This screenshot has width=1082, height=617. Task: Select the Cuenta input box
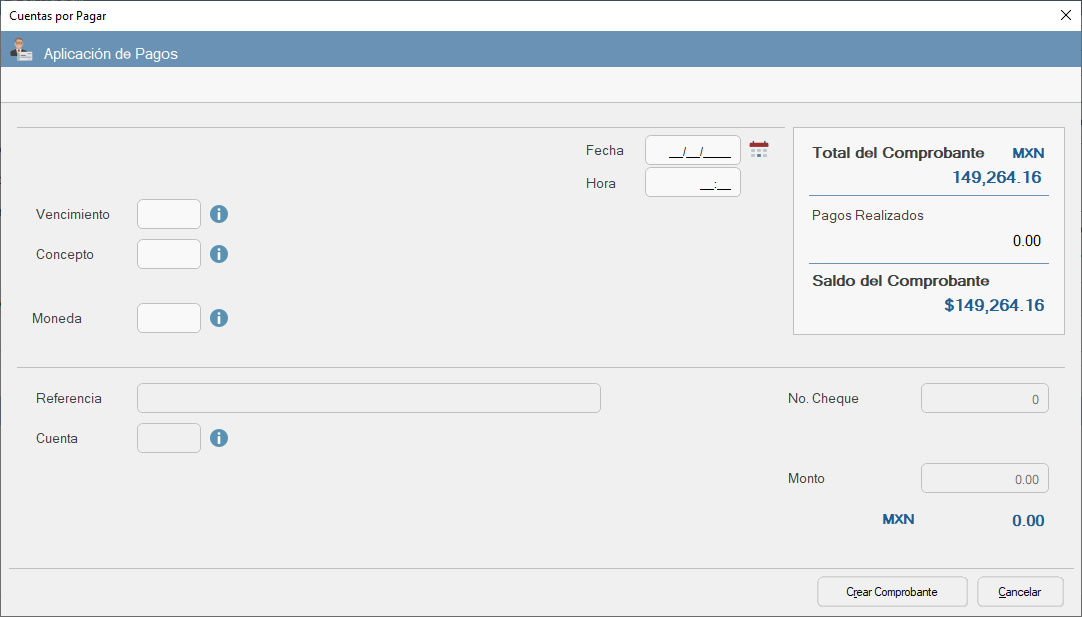[x=169, y=438]
